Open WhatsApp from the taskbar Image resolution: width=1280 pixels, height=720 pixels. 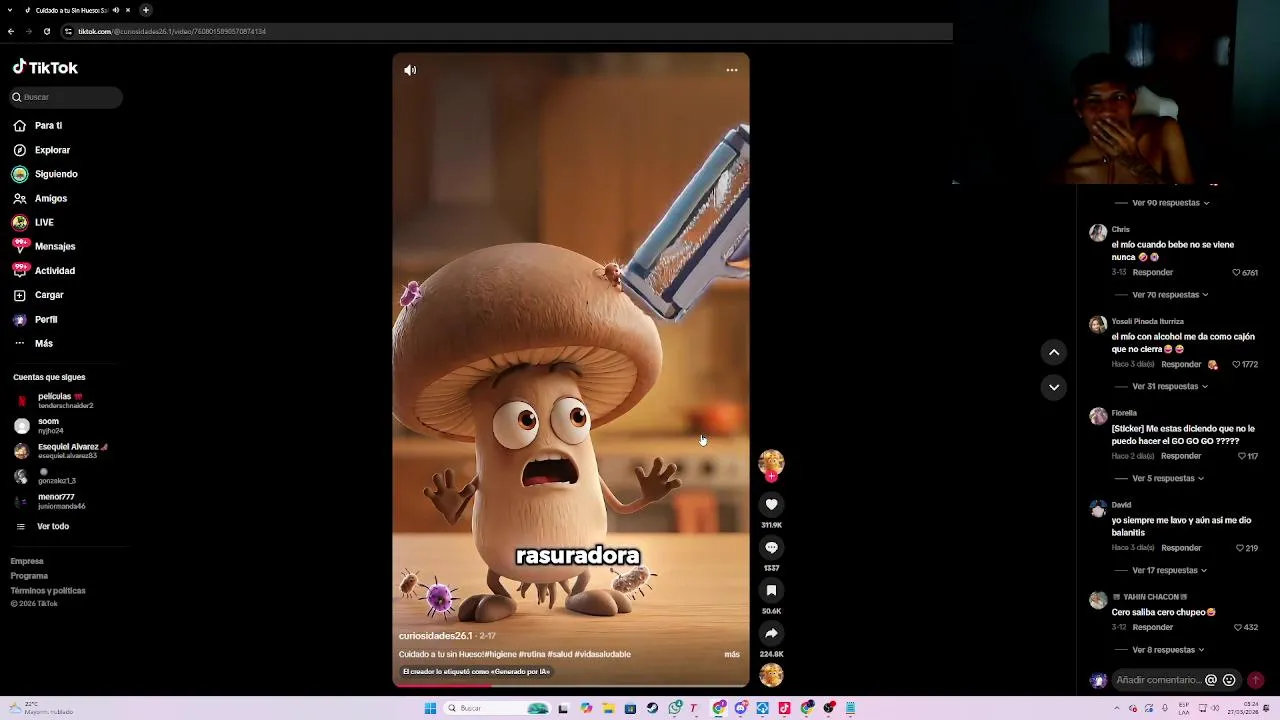click(675, 708)
